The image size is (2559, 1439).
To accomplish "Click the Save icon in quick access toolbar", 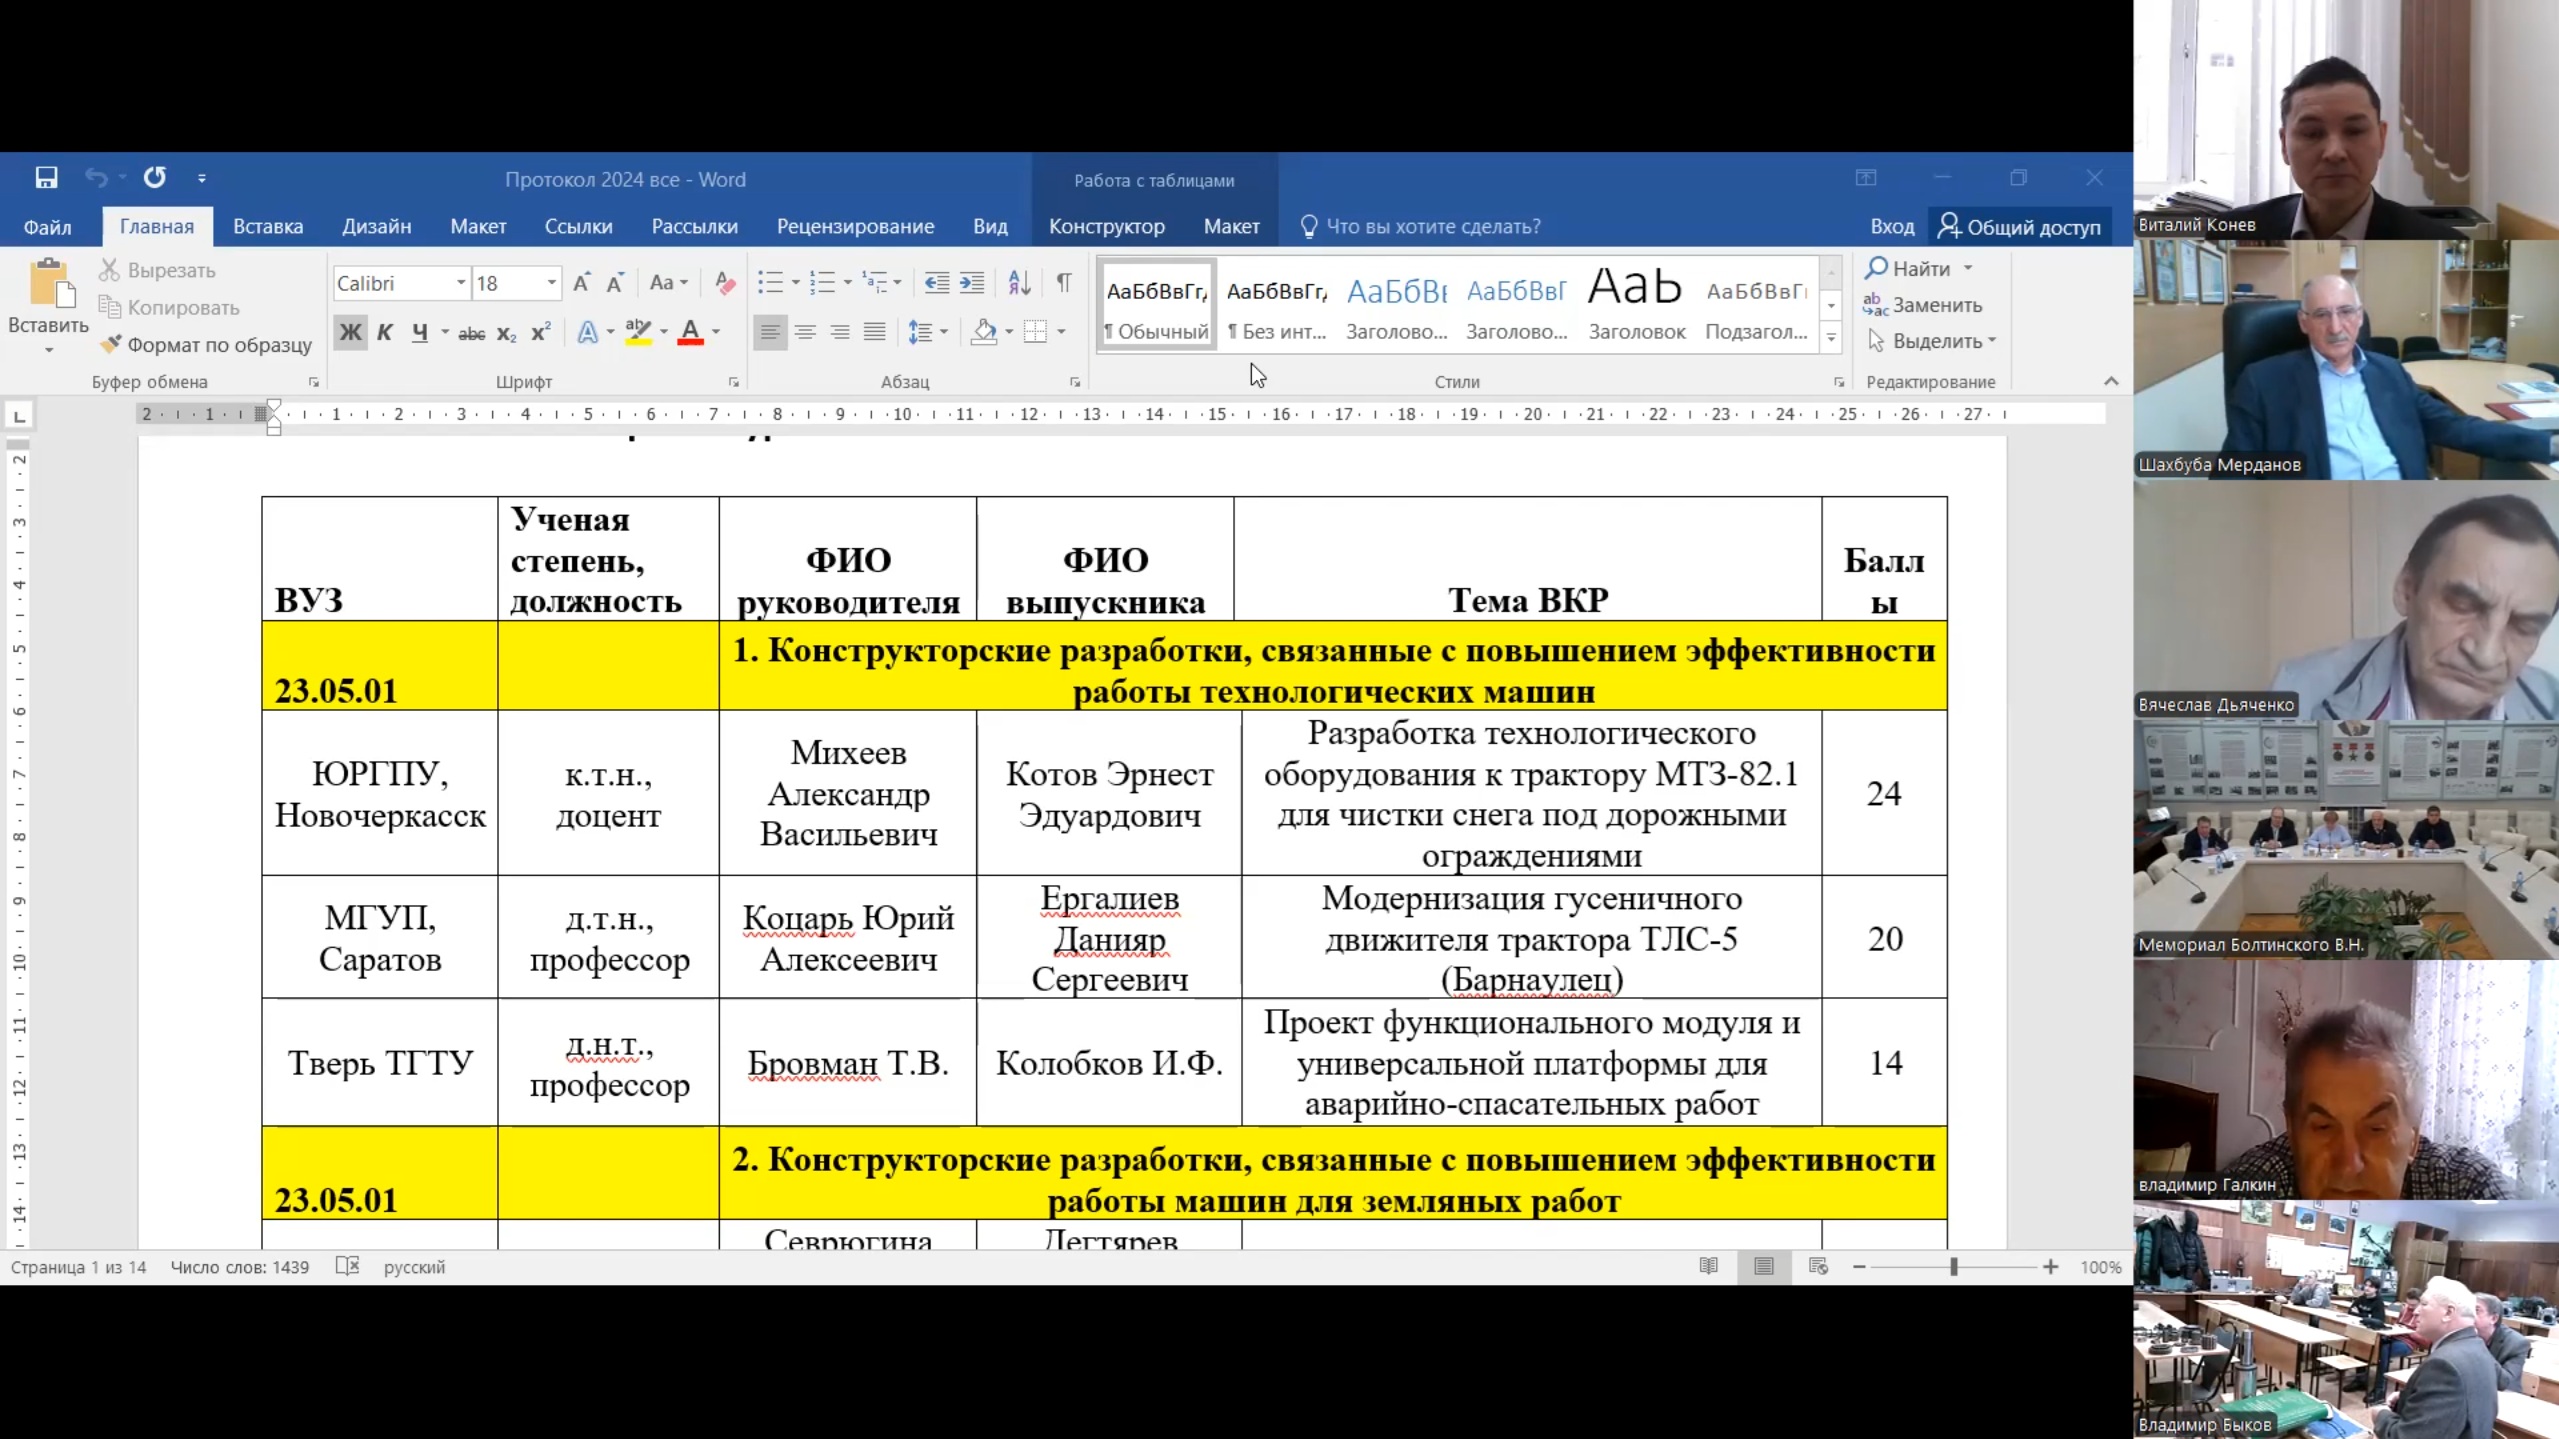I will pos(46,178).
